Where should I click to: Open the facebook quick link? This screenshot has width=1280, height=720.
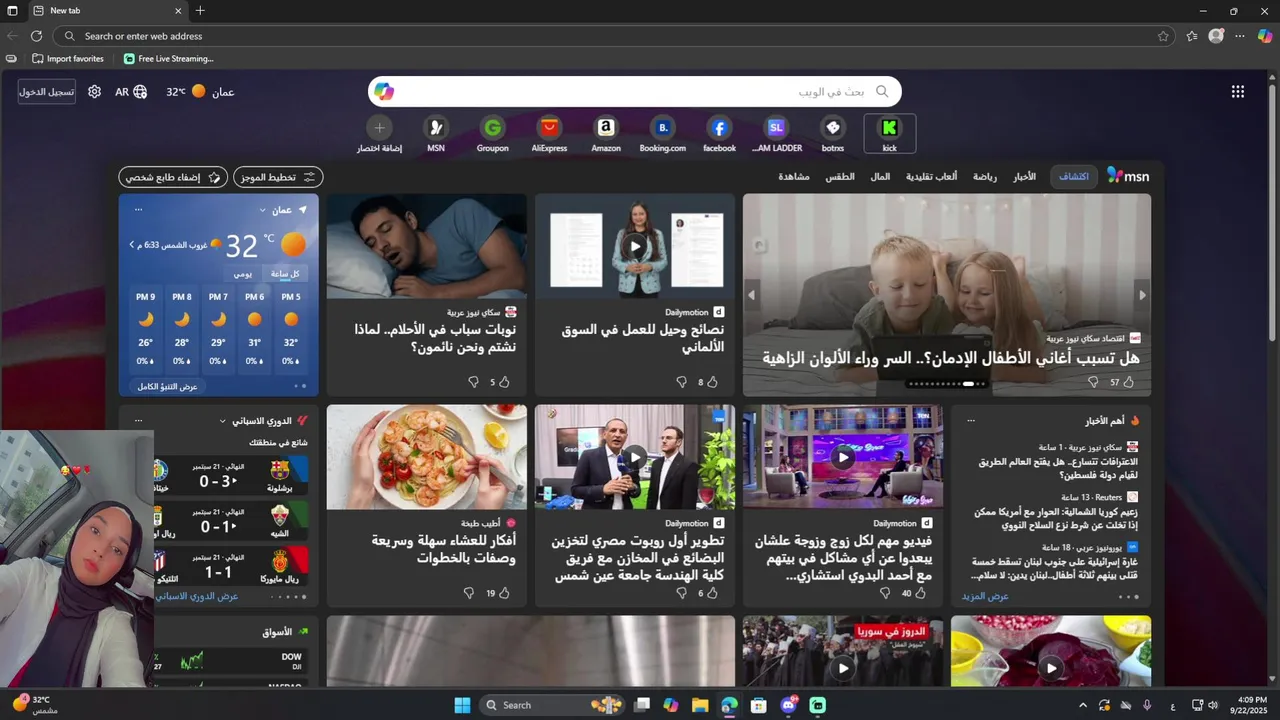(x=719, y=133)
